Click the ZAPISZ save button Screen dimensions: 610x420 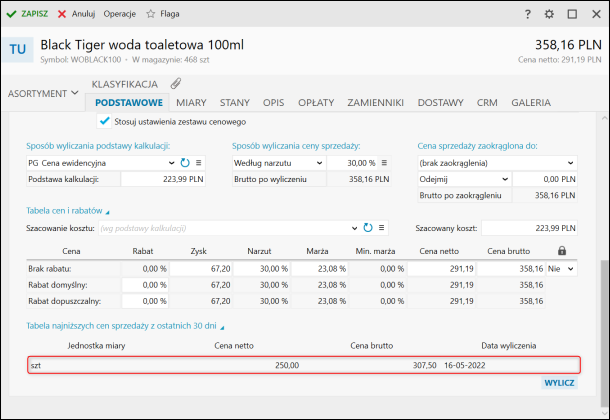[27, 14]
